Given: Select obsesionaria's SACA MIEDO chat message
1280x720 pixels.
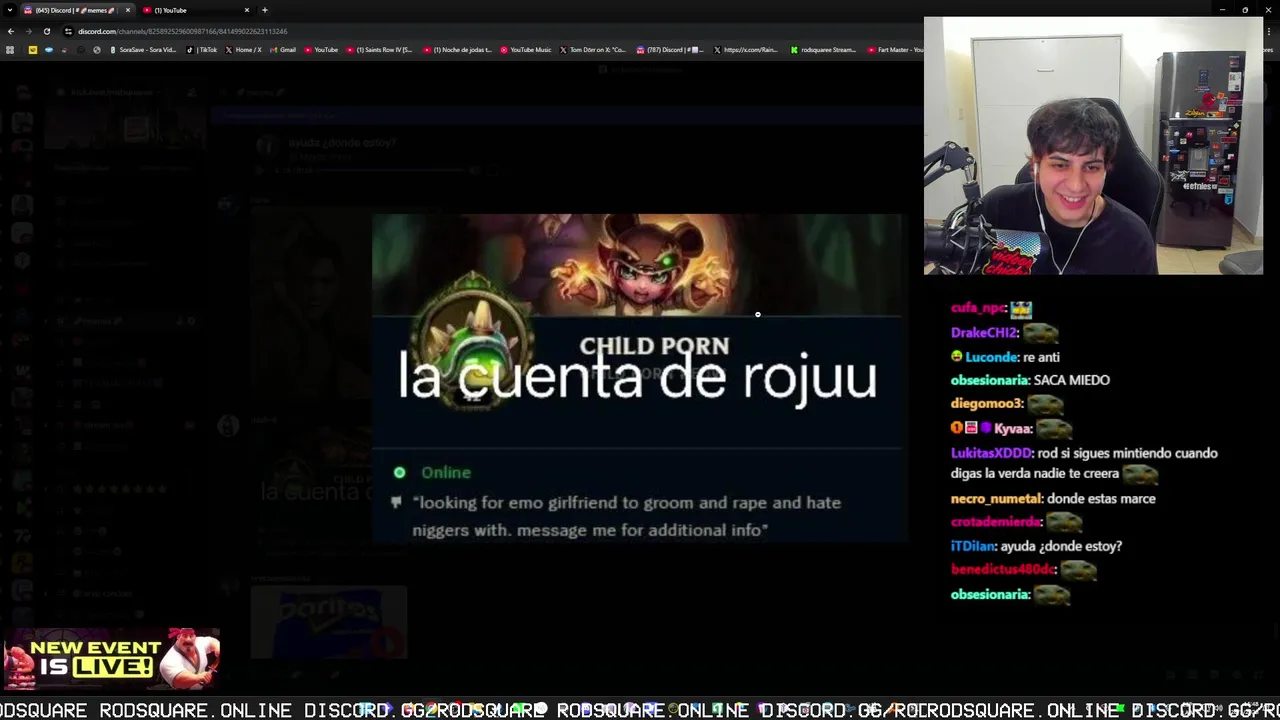Looking at the screenshot, I should [1030, 380].
